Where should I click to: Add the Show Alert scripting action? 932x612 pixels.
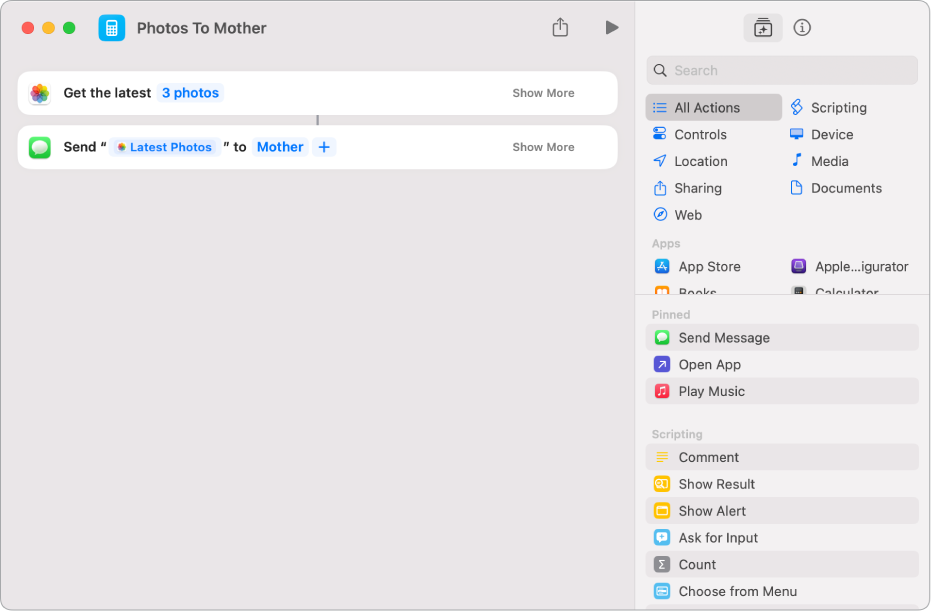click(x=782, y=510)
